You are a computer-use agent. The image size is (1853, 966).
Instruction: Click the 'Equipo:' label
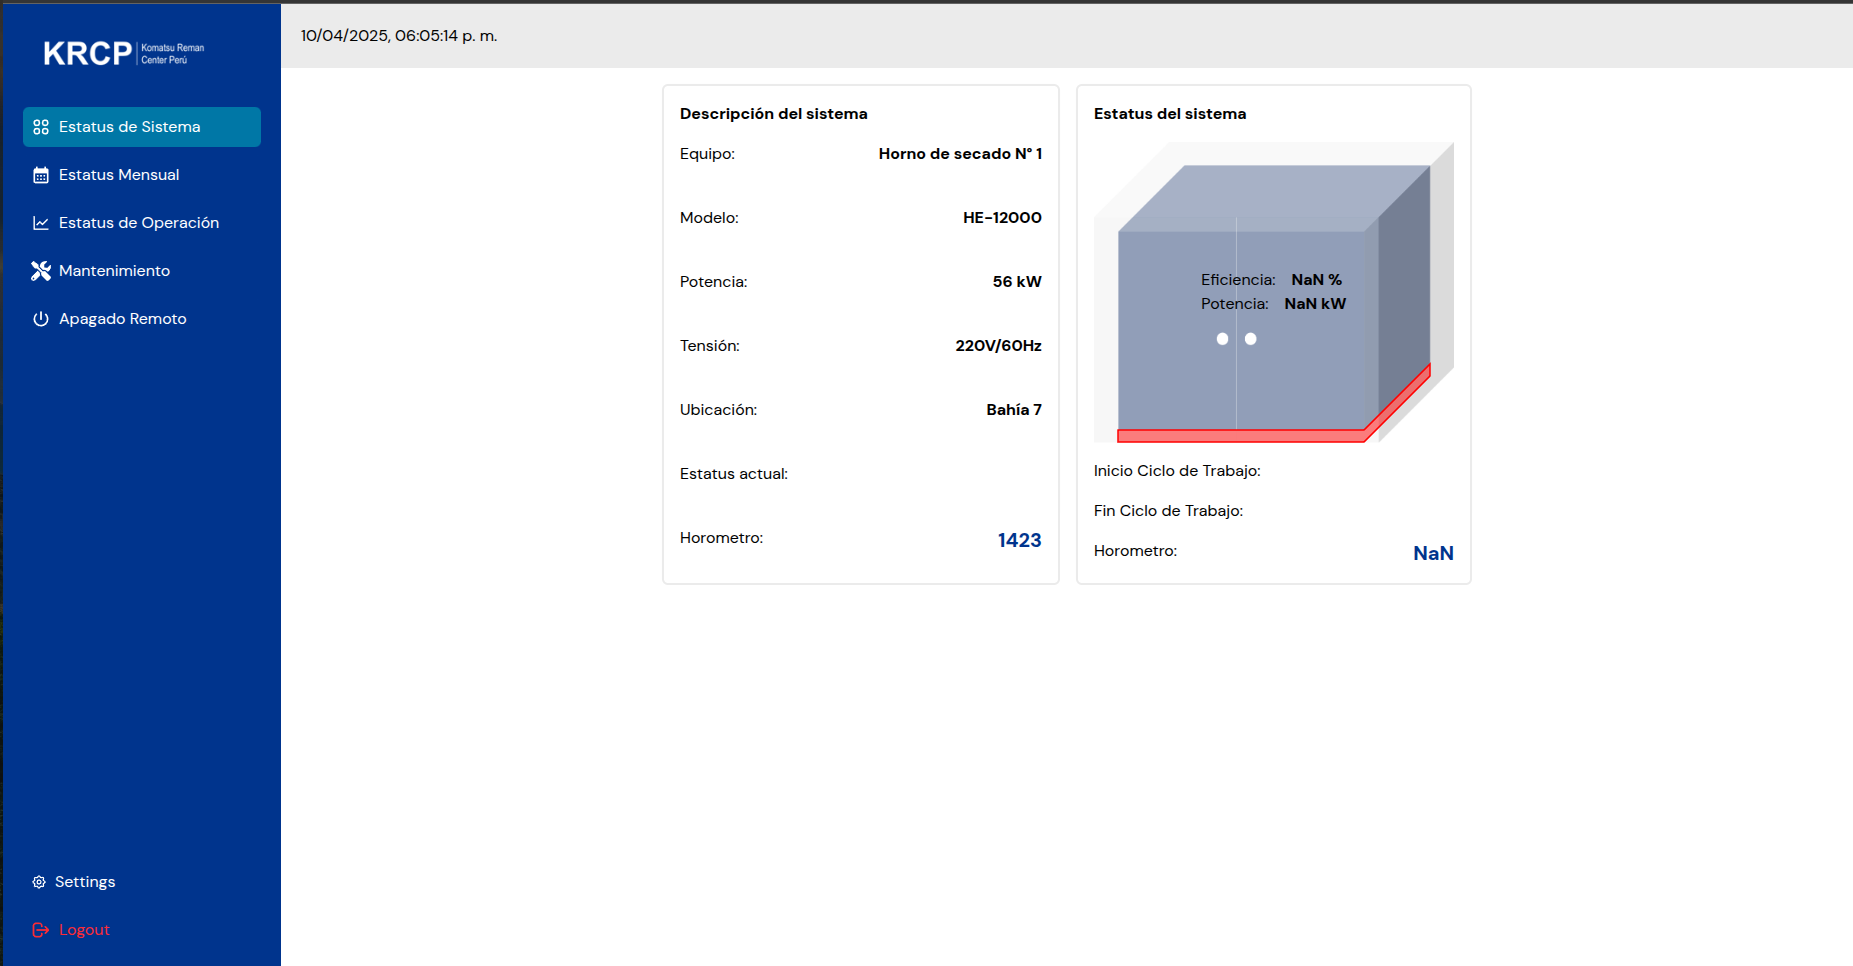click(707, 154)
